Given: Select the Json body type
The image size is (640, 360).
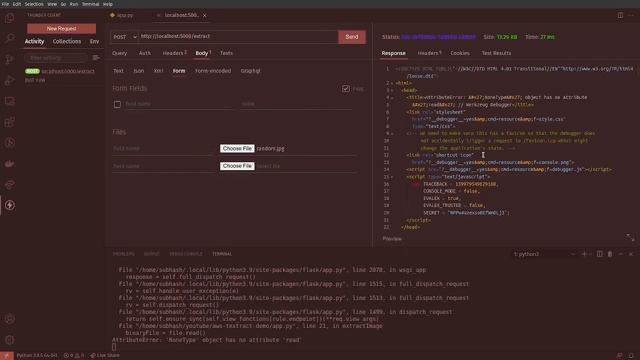Looking at the screenshot, I should 138,71.
